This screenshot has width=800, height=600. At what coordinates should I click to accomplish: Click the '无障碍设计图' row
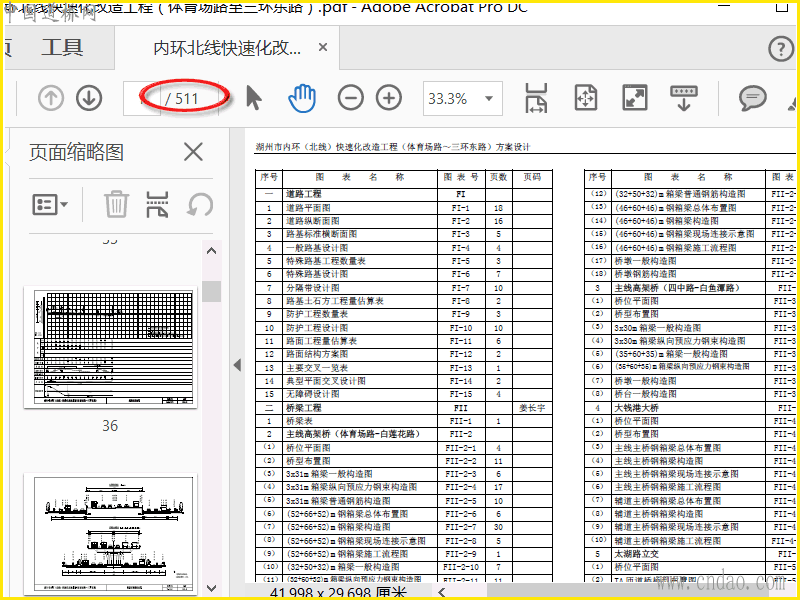tap(313, 394)
